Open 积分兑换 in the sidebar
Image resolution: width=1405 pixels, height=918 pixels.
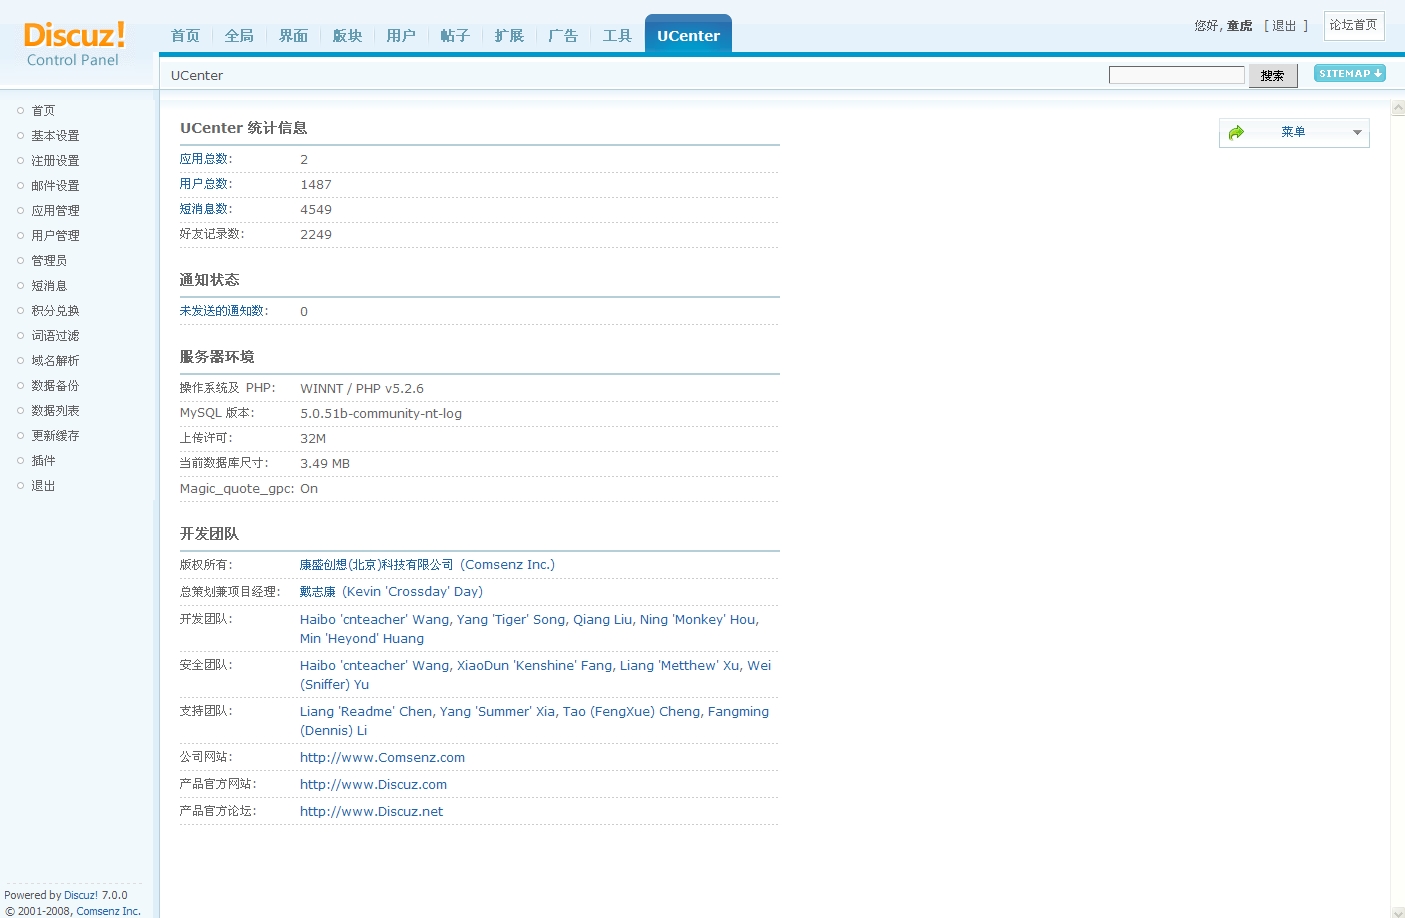click(55, 311)
